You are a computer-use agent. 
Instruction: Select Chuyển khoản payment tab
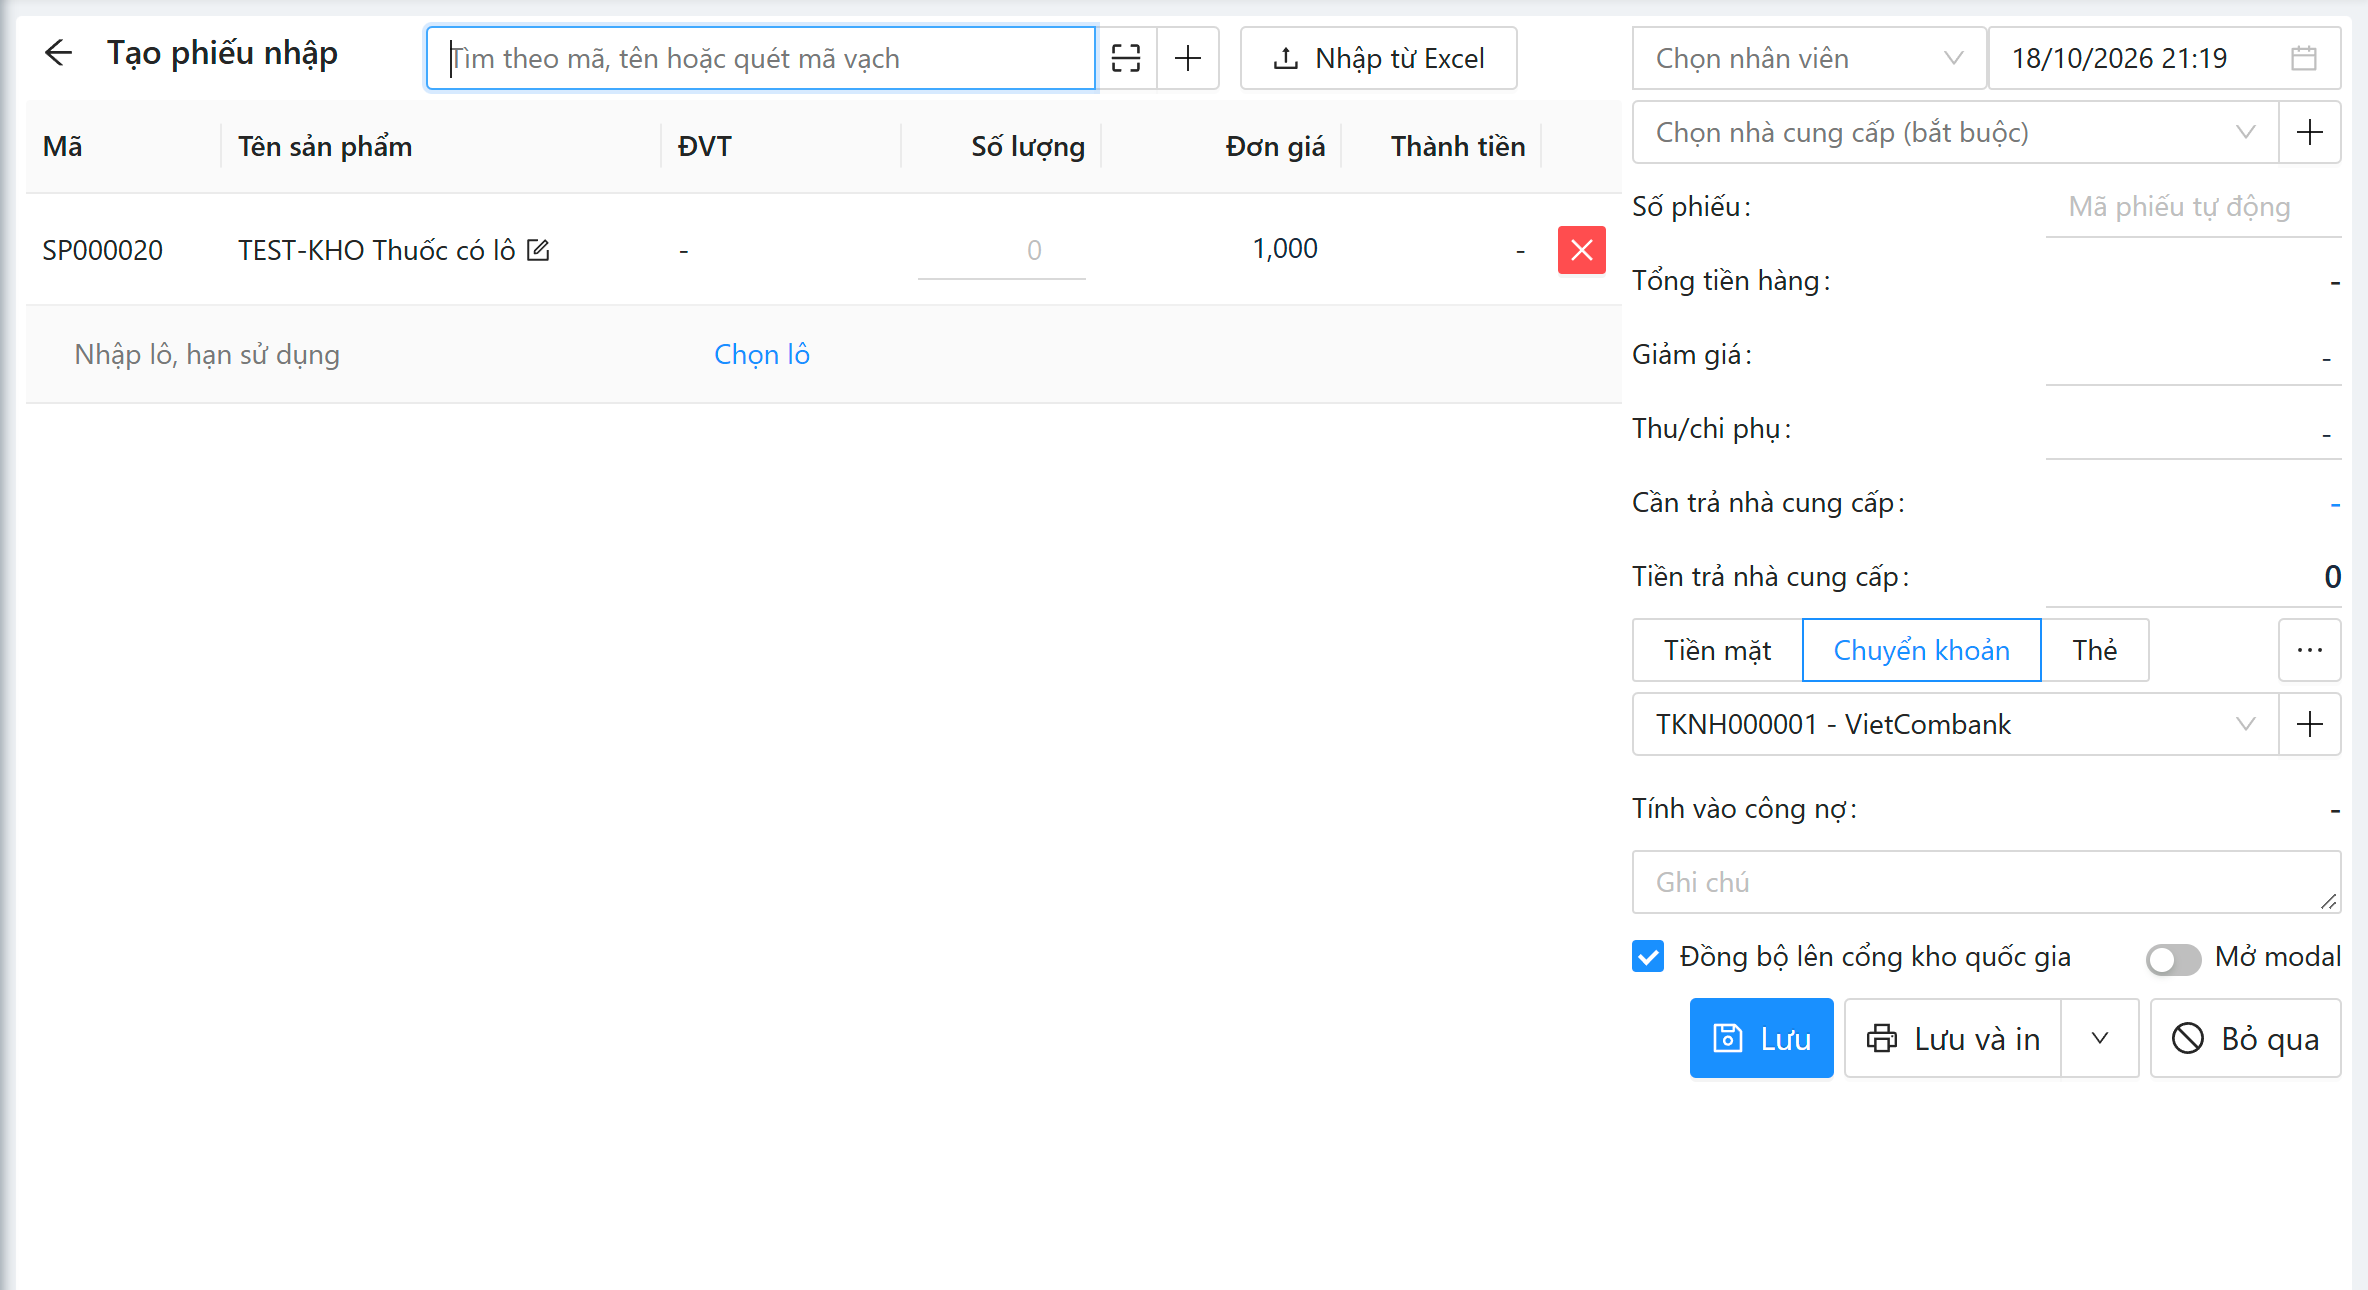[1921, 650]
